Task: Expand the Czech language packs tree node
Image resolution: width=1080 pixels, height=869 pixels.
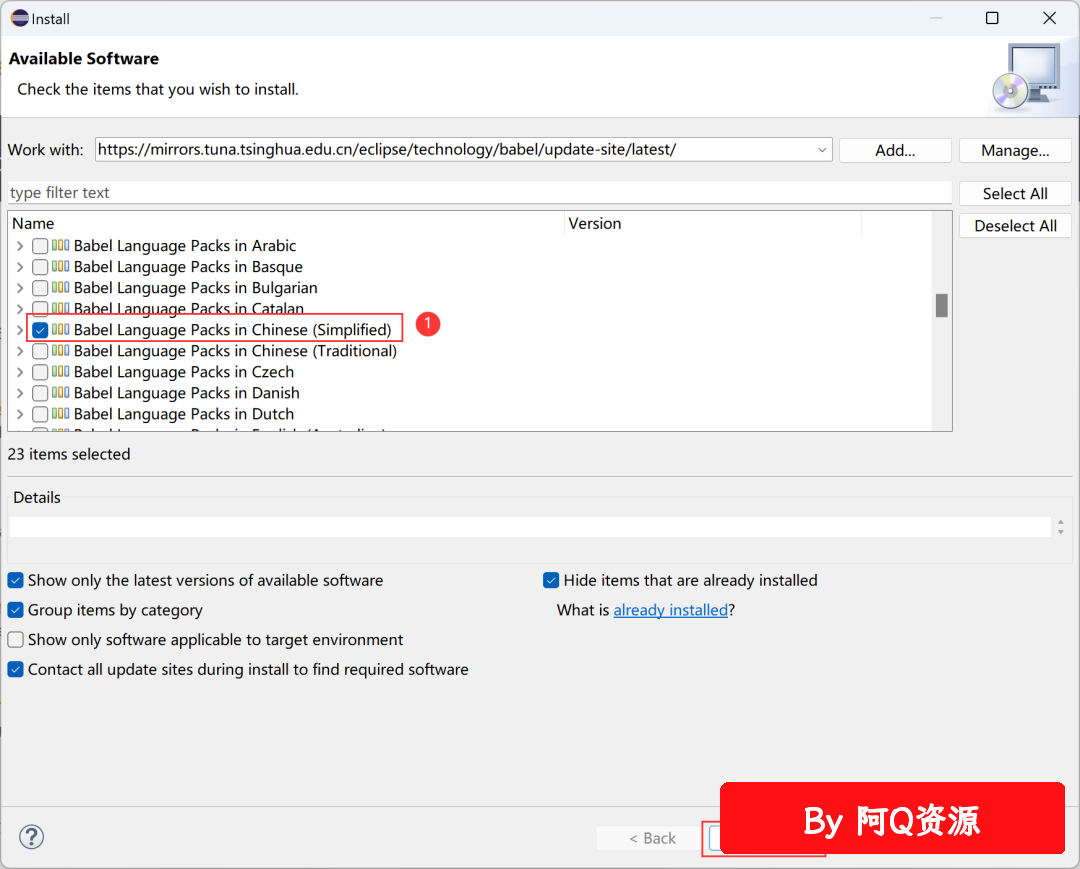Action: 20,372
